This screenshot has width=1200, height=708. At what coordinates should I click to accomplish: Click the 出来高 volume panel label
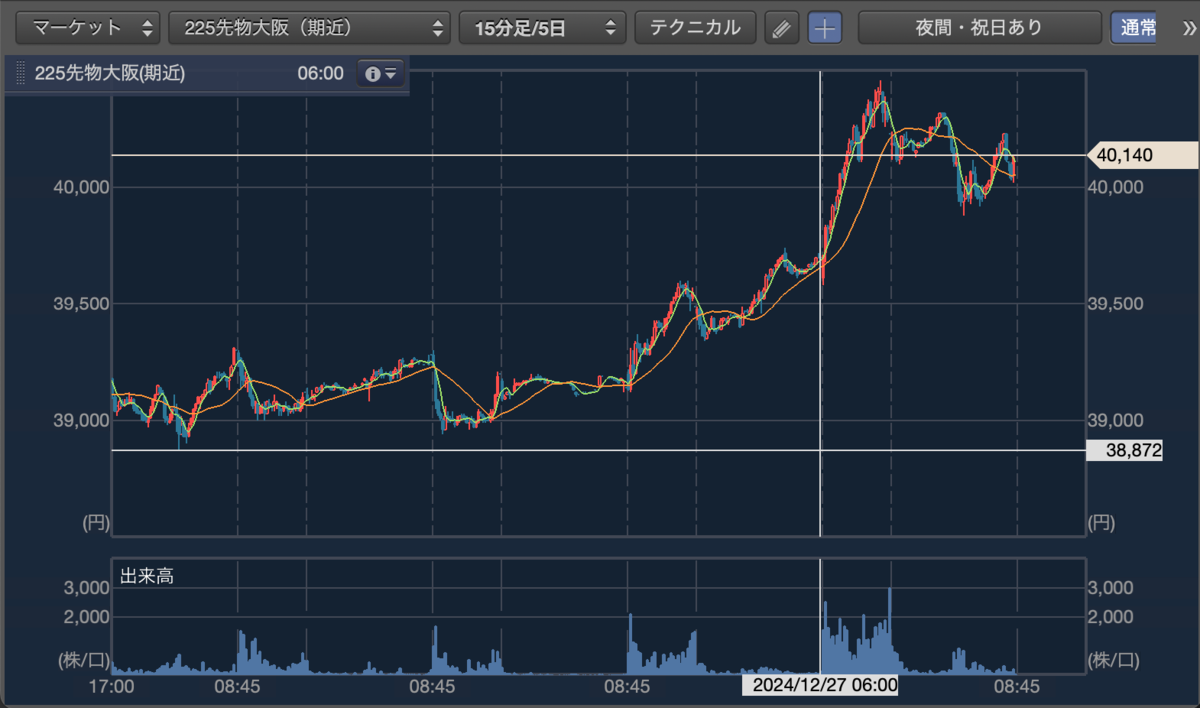coord(147,576)
